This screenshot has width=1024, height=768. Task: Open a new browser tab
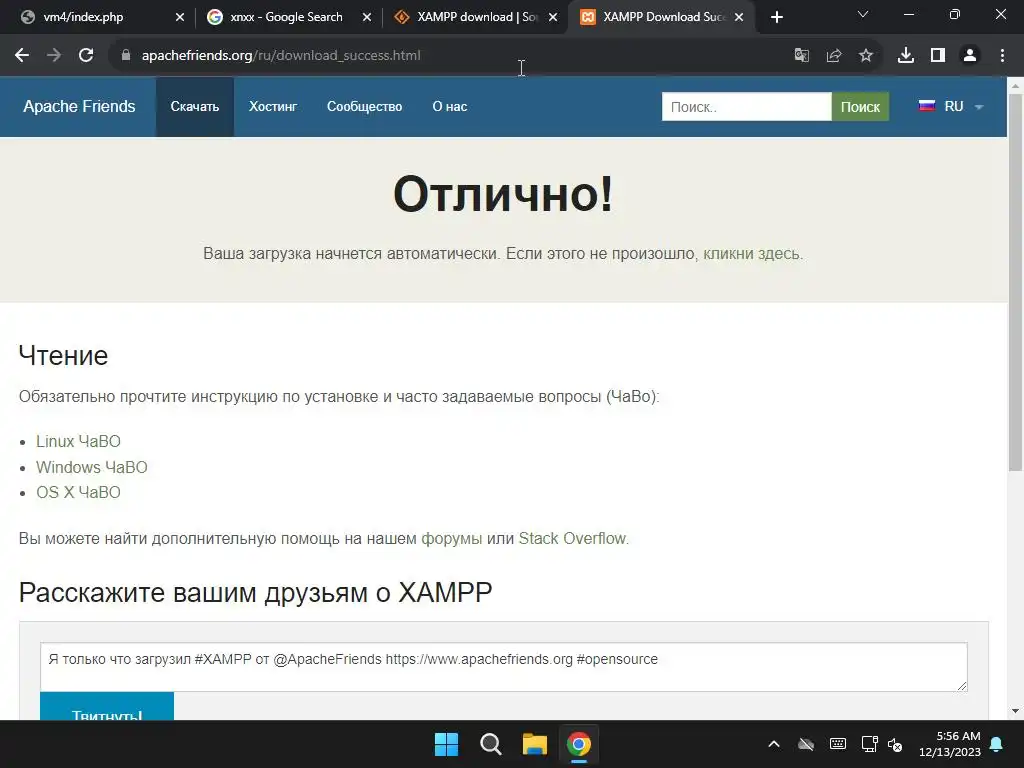tap(776, 18)
